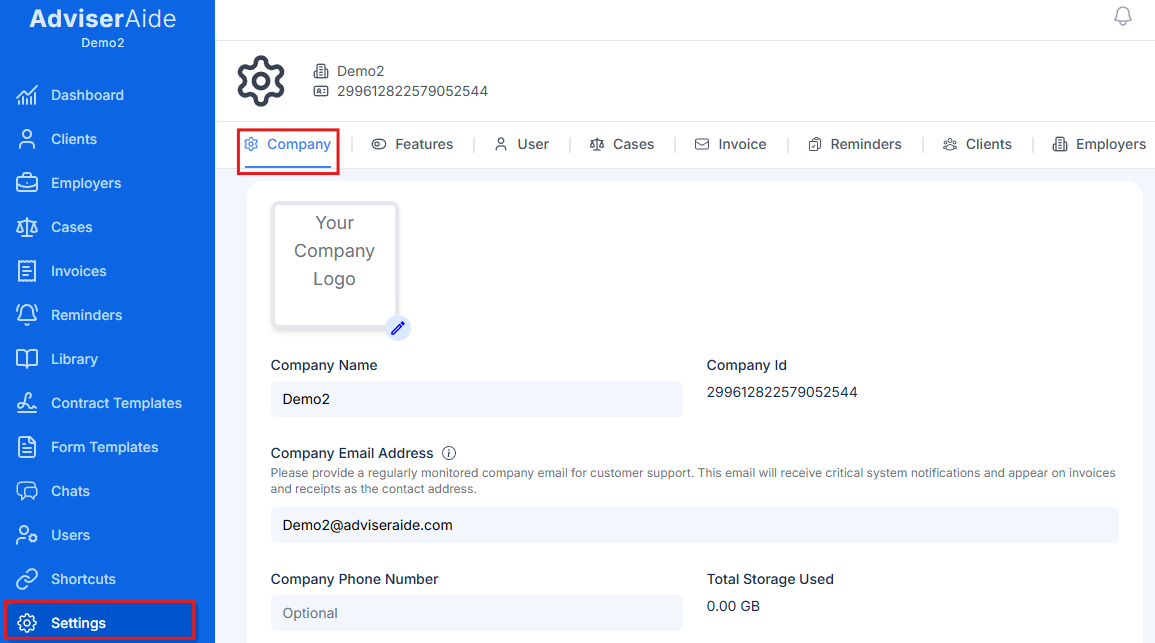This screenshot has height=643, width=1155.
Task: Click the large settings gear icon
Action: [x=260, y=81]
